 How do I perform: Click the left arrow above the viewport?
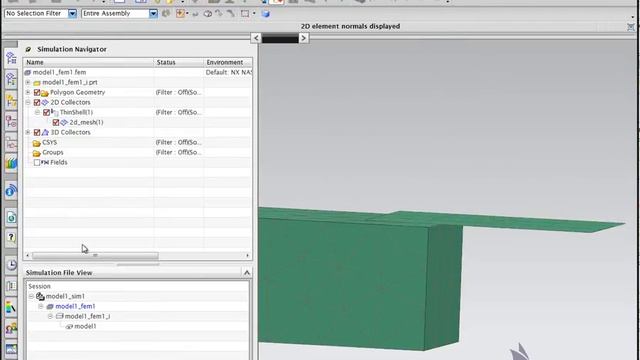point(256,38)
